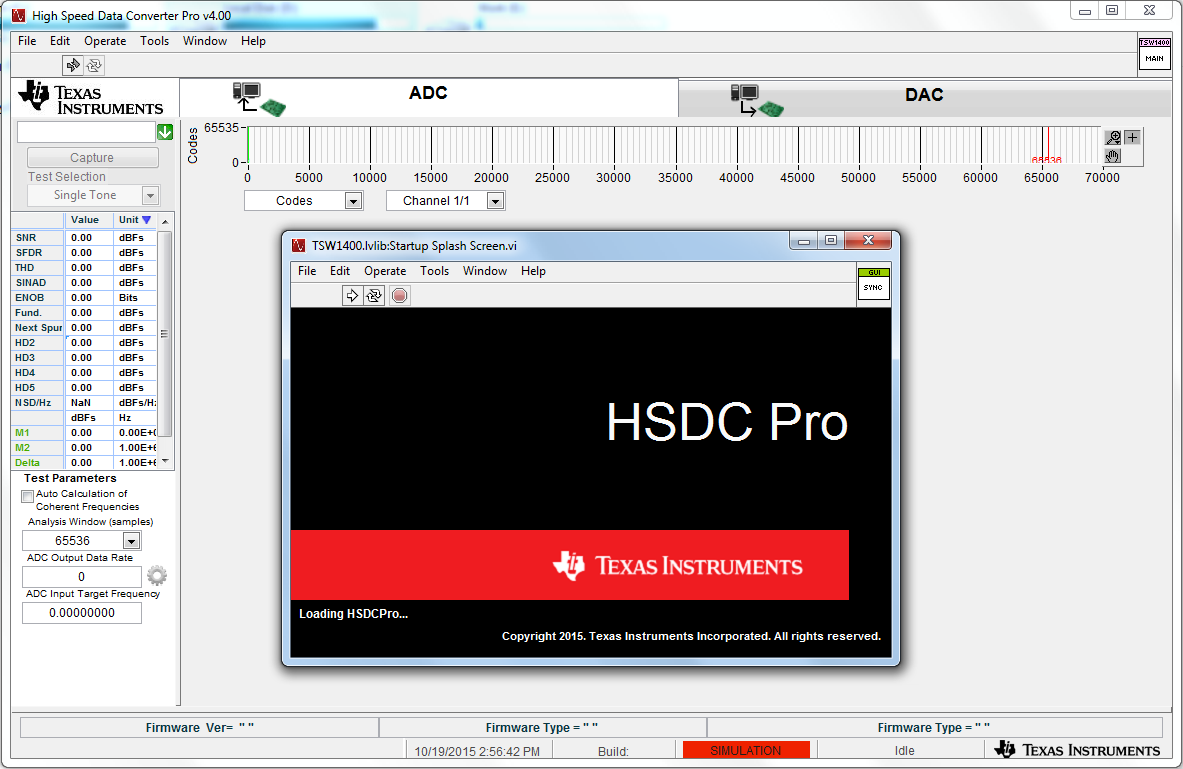Click the SNR row value 0.00
This screenshot has width=1183, height=769.
[x=89, y=238]
